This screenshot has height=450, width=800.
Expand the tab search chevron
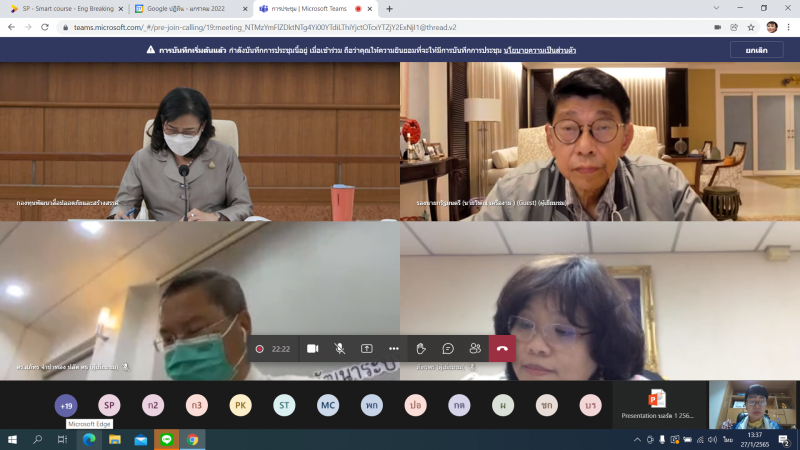tap(716, 8)
